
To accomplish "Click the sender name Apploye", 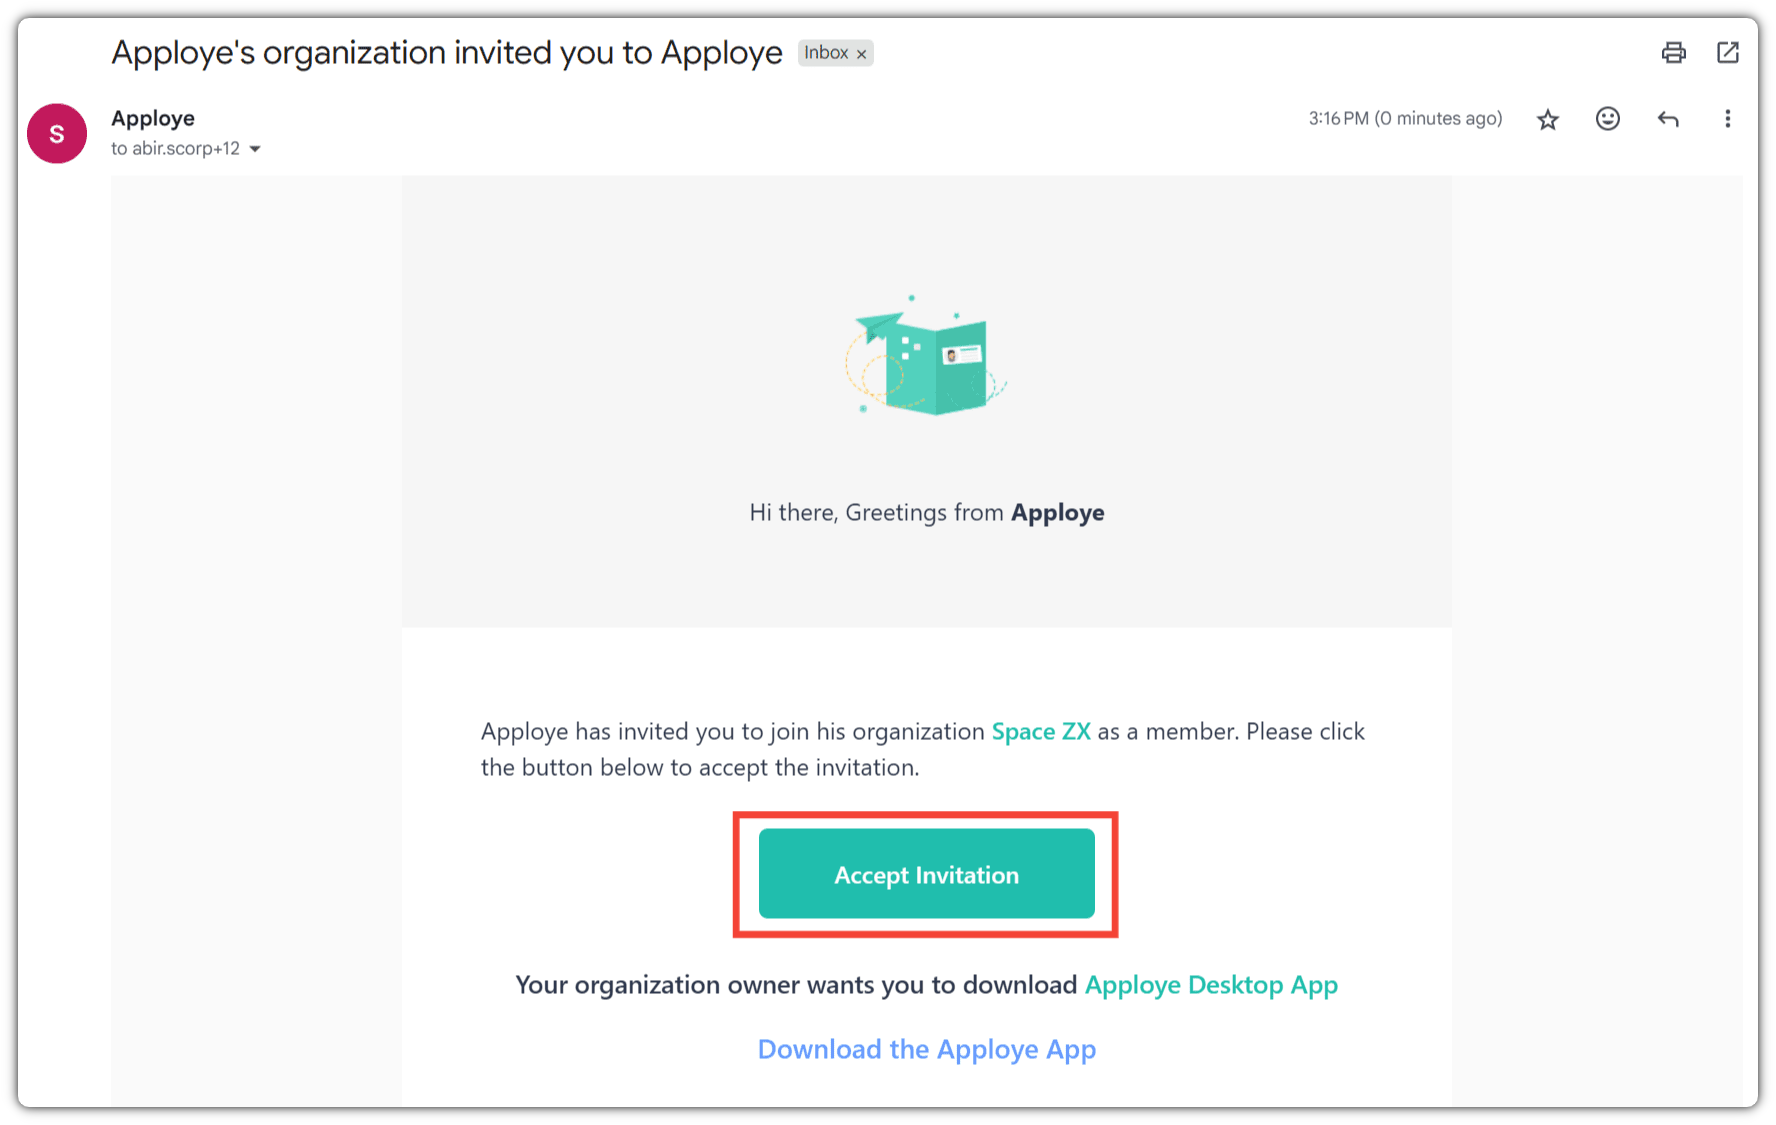I will point(153,118).
